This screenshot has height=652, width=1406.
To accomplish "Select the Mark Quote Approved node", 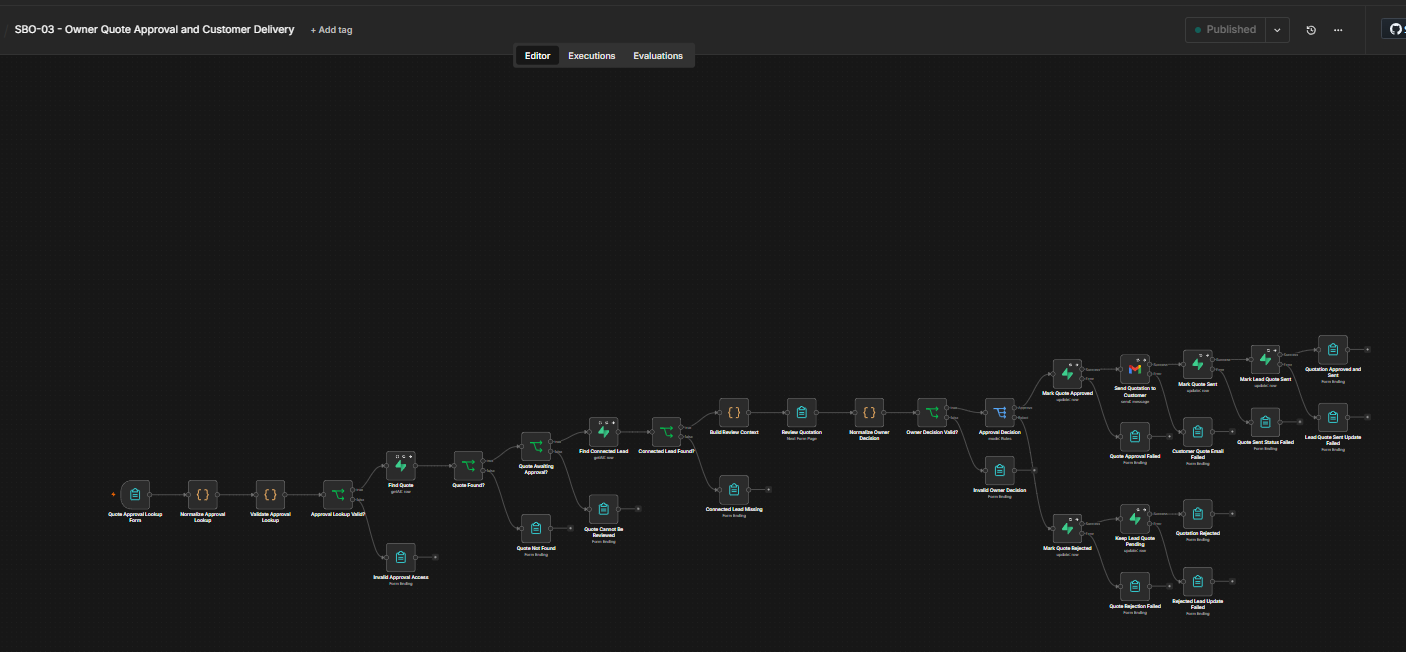I will (1067, 374).
